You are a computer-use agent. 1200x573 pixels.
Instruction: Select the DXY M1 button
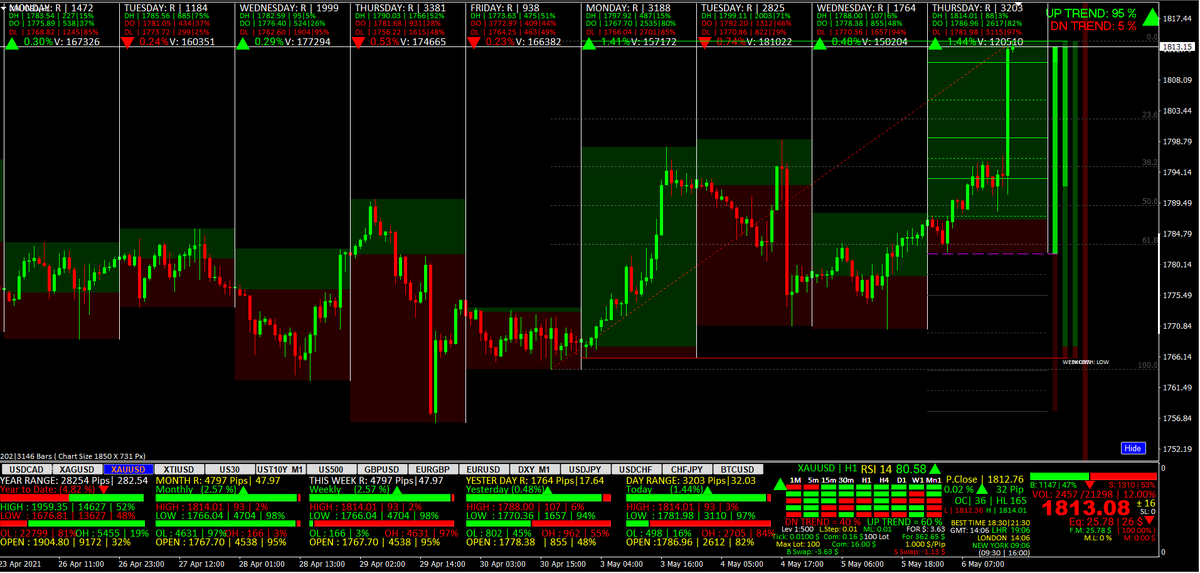coord(535,468)
